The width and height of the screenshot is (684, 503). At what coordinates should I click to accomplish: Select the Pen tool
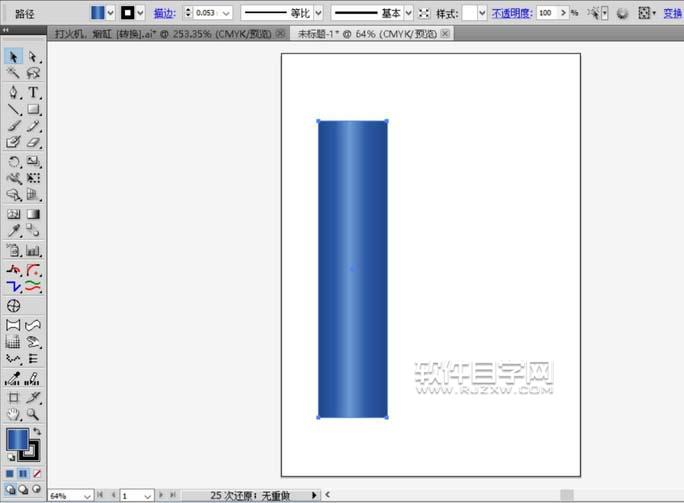tap(14, 92)
